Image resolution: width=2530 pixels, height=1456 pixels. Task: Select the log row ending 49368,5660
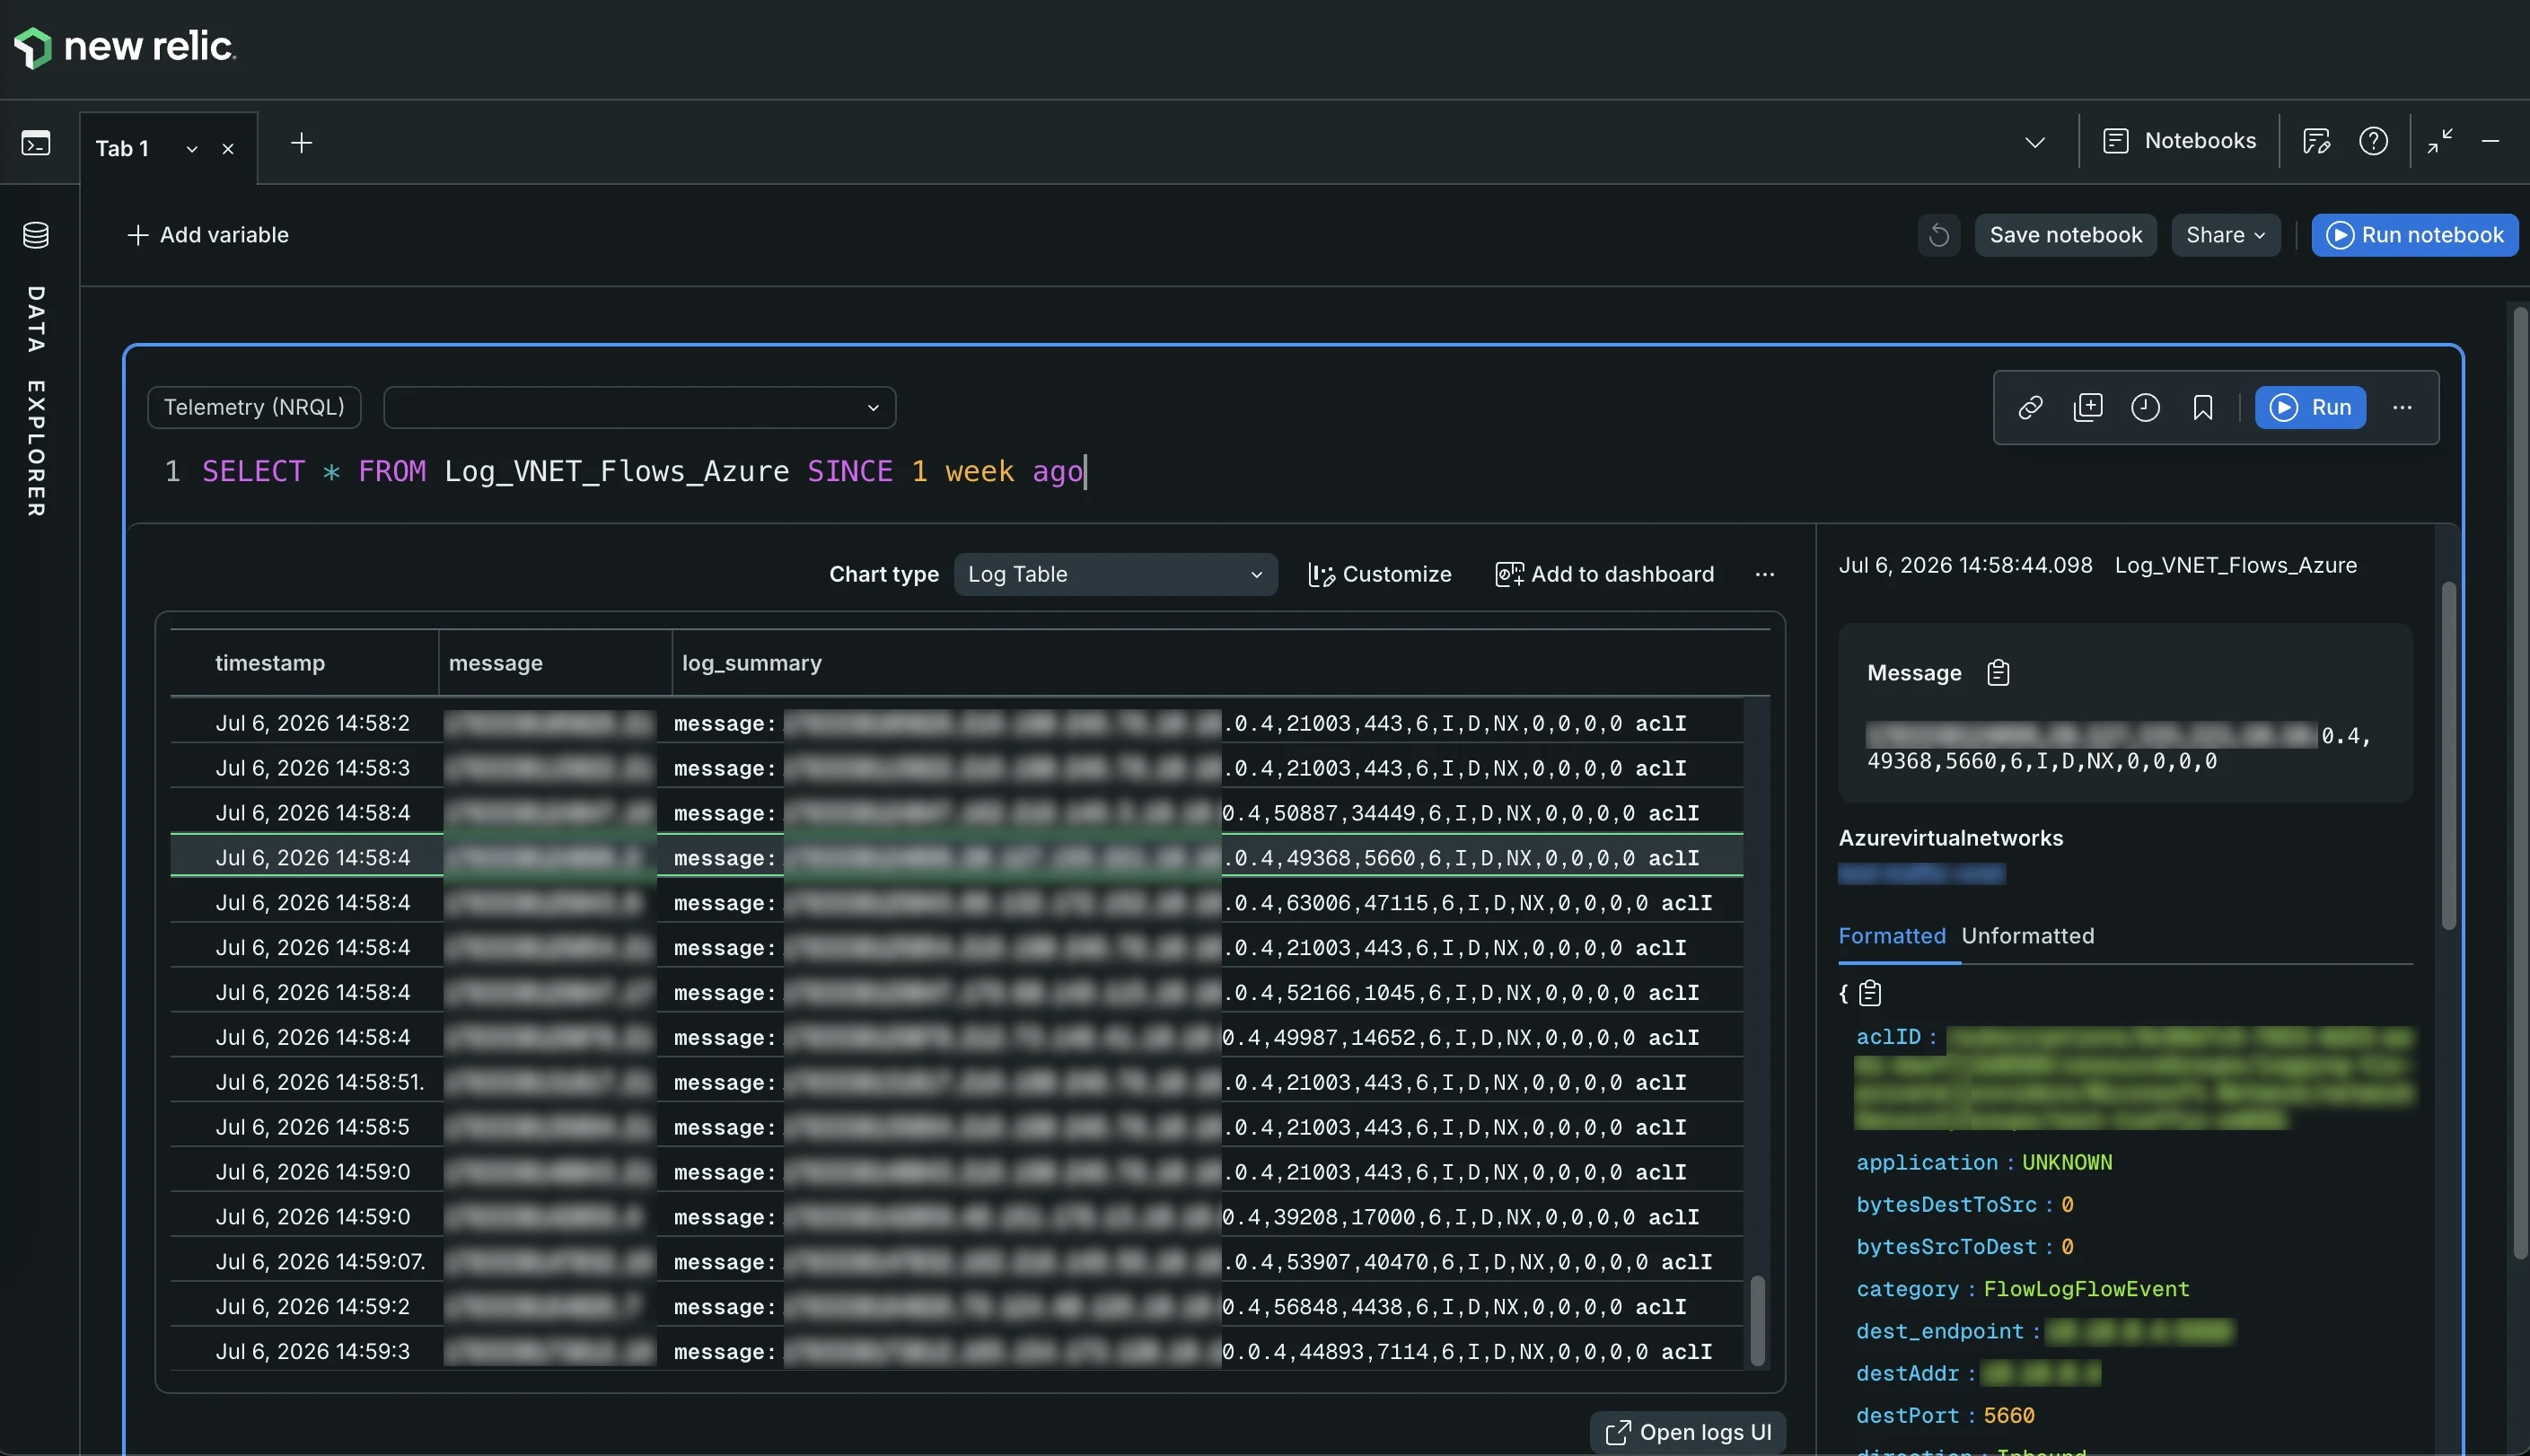click(x=956, y=857)
